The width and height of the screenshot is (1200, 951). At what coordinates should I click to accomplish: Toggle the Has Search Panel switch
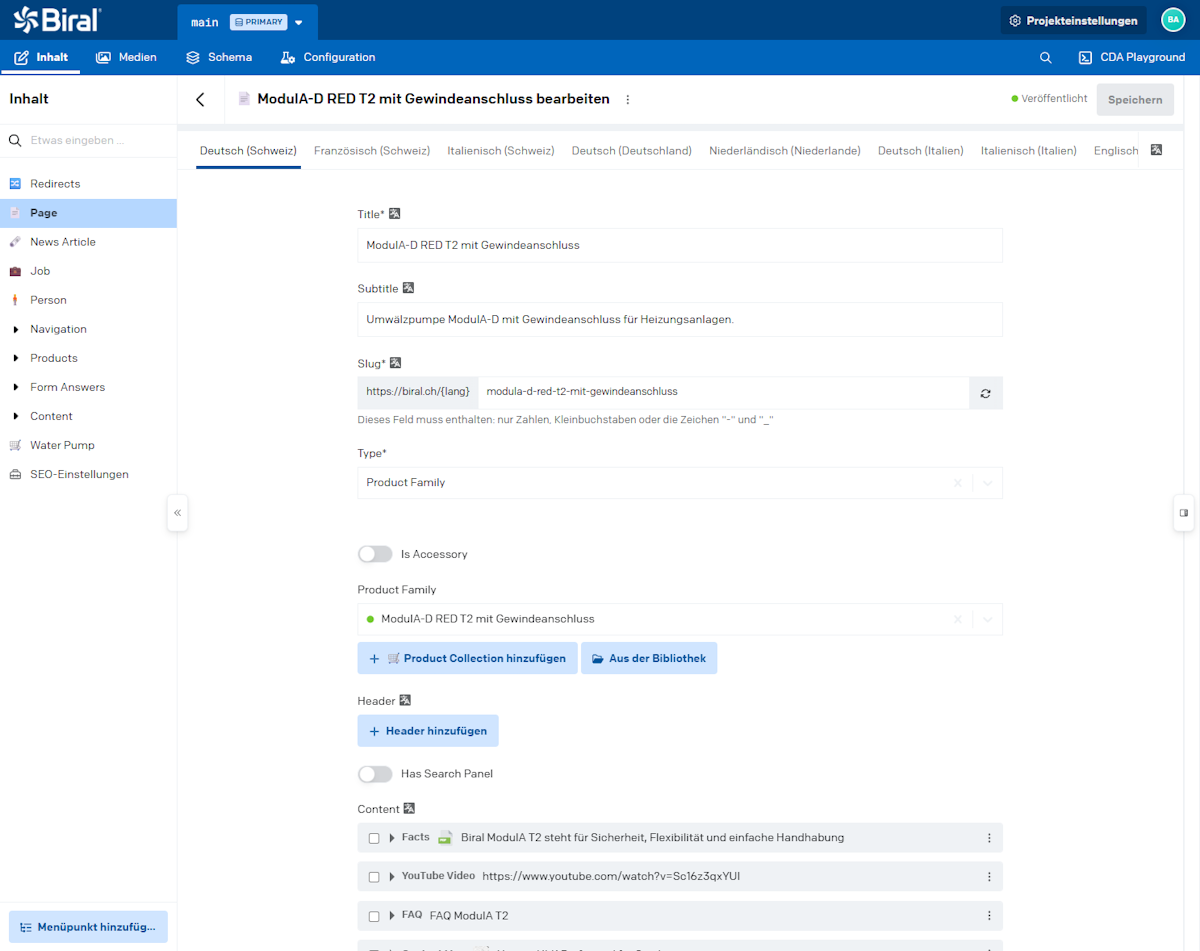point(375,774)
